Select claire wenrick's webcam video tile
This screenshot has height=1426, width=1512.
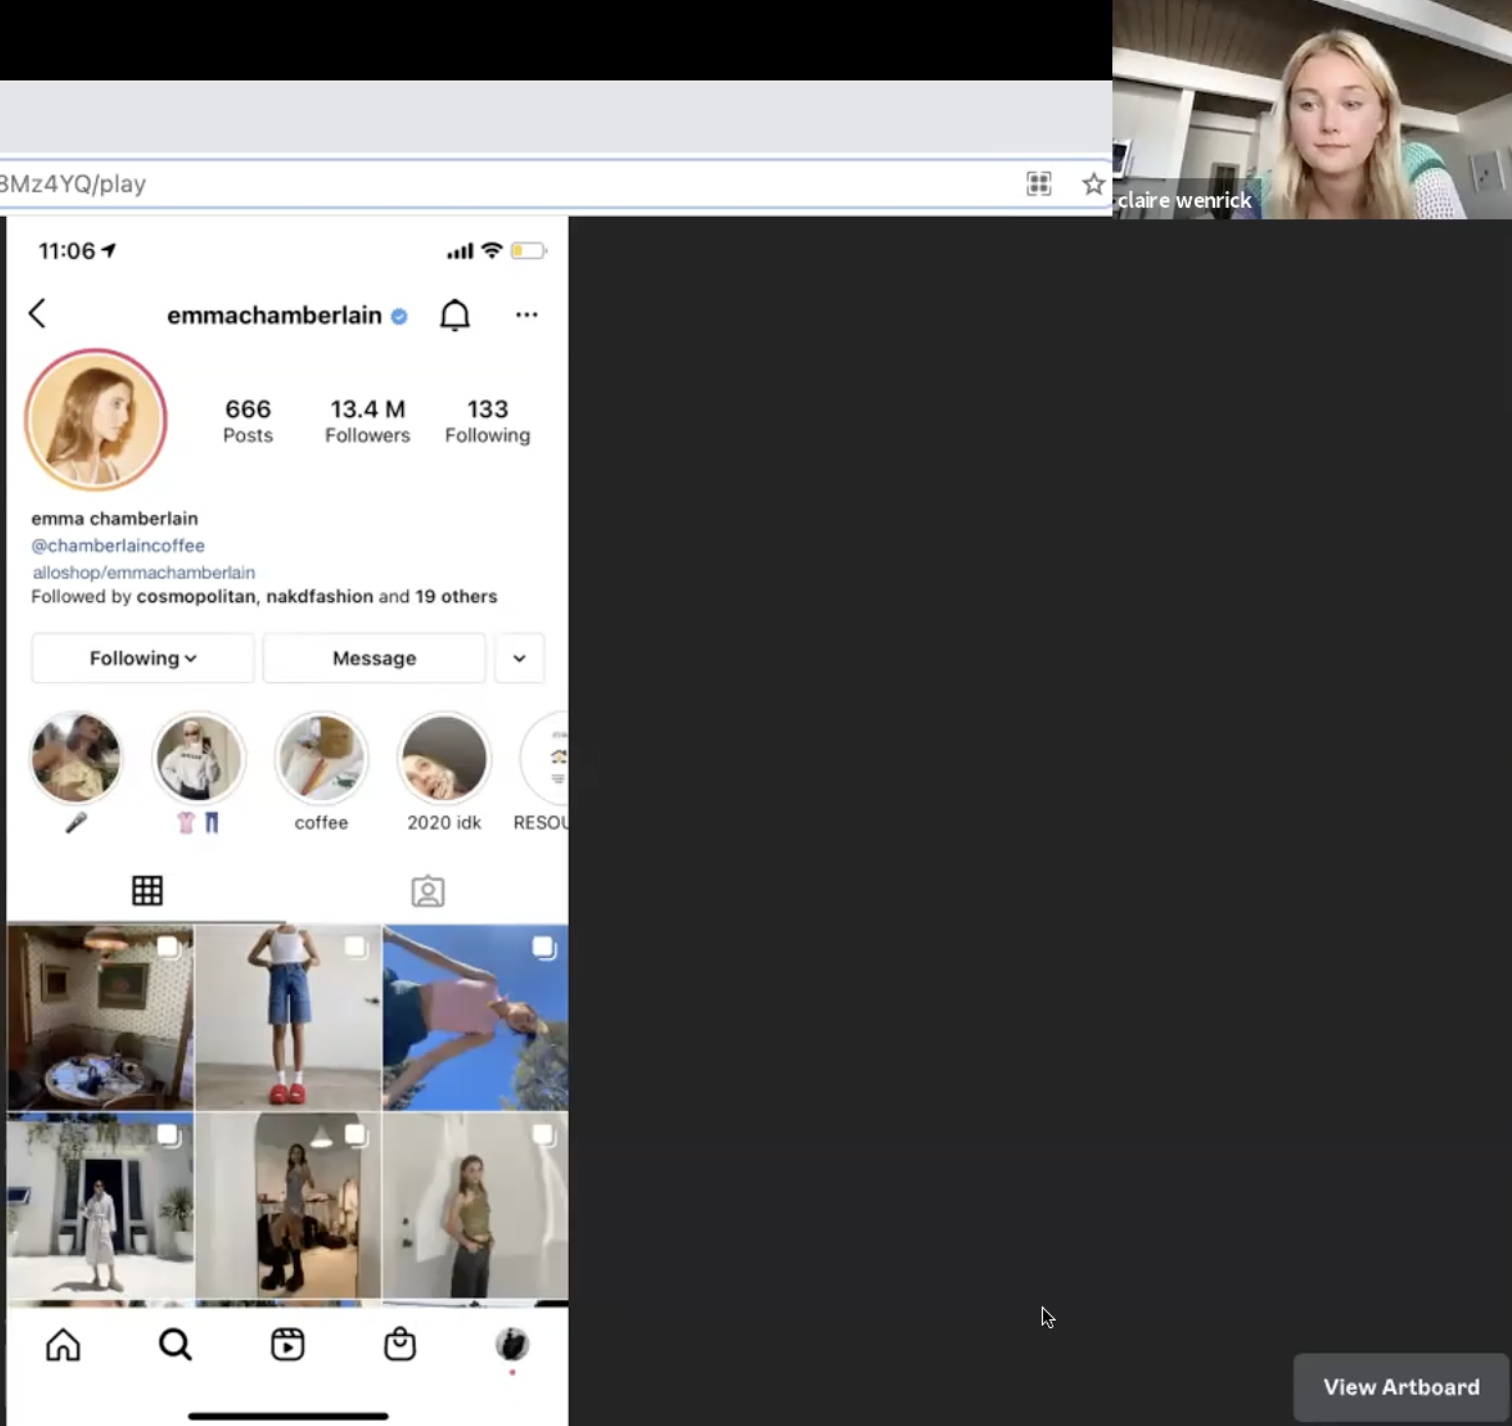[x=1312, y=109]
